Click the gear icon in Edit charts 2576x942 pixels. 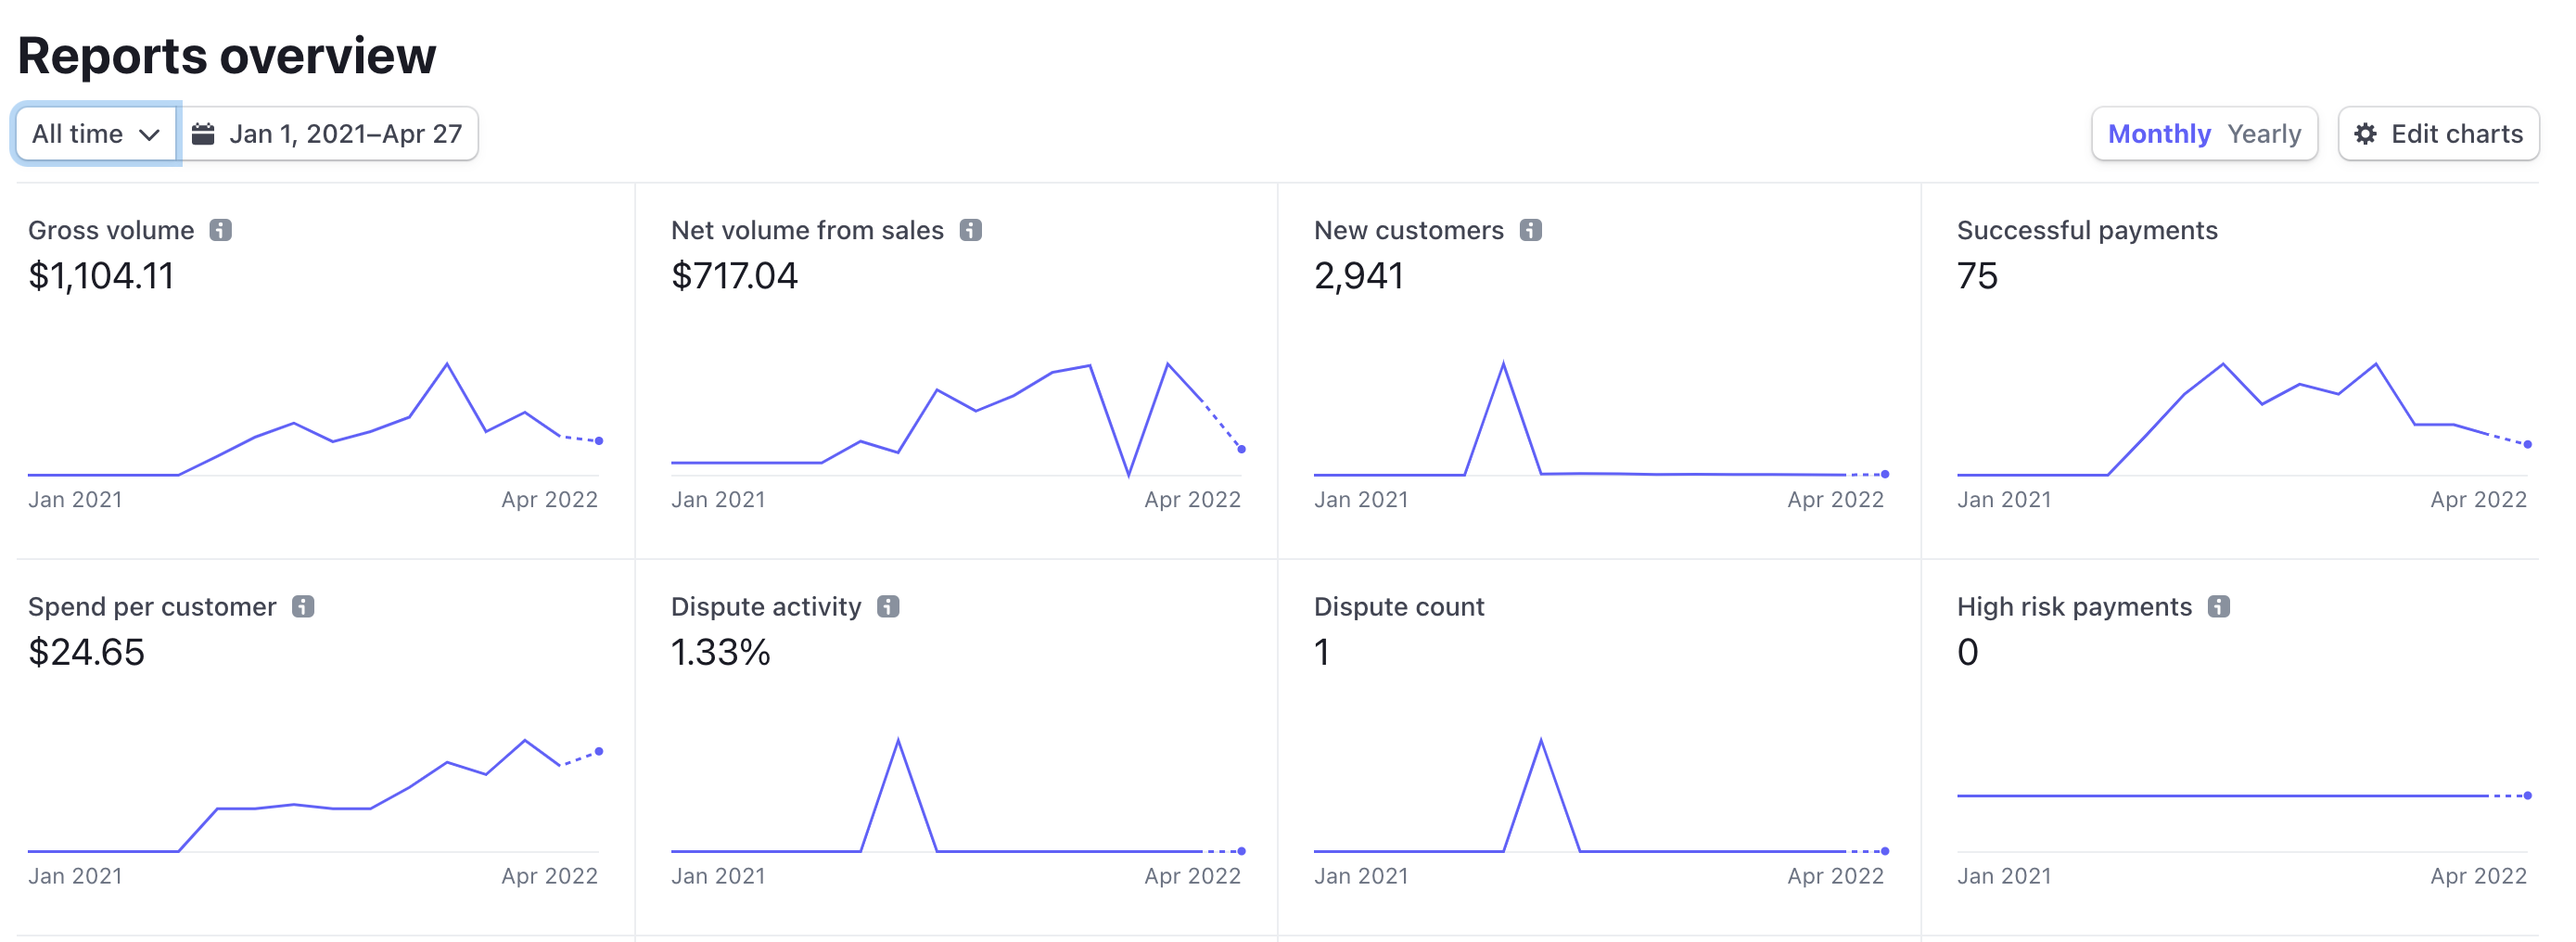point(2365,134)
